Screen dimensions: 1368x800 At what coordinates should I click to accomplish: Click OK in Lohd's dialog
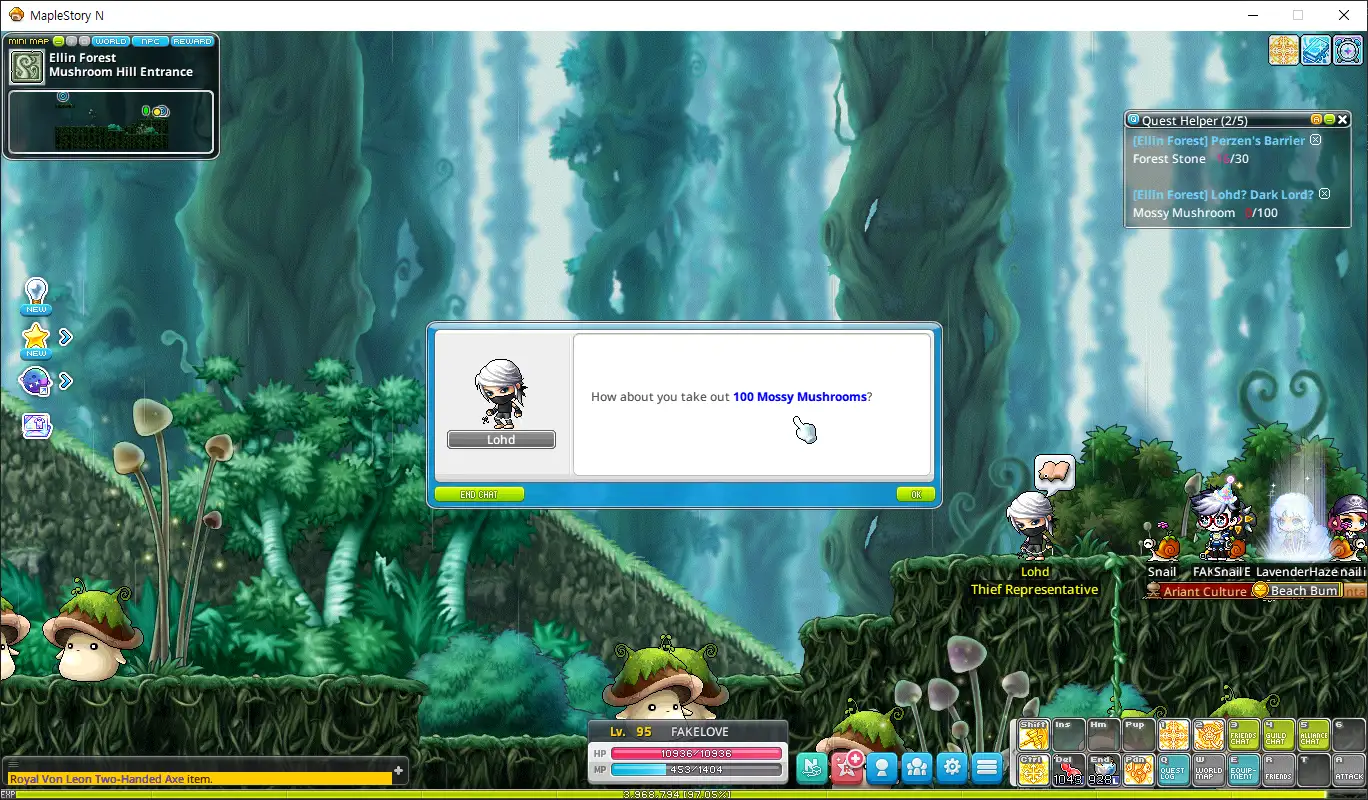tap(916, 494)
